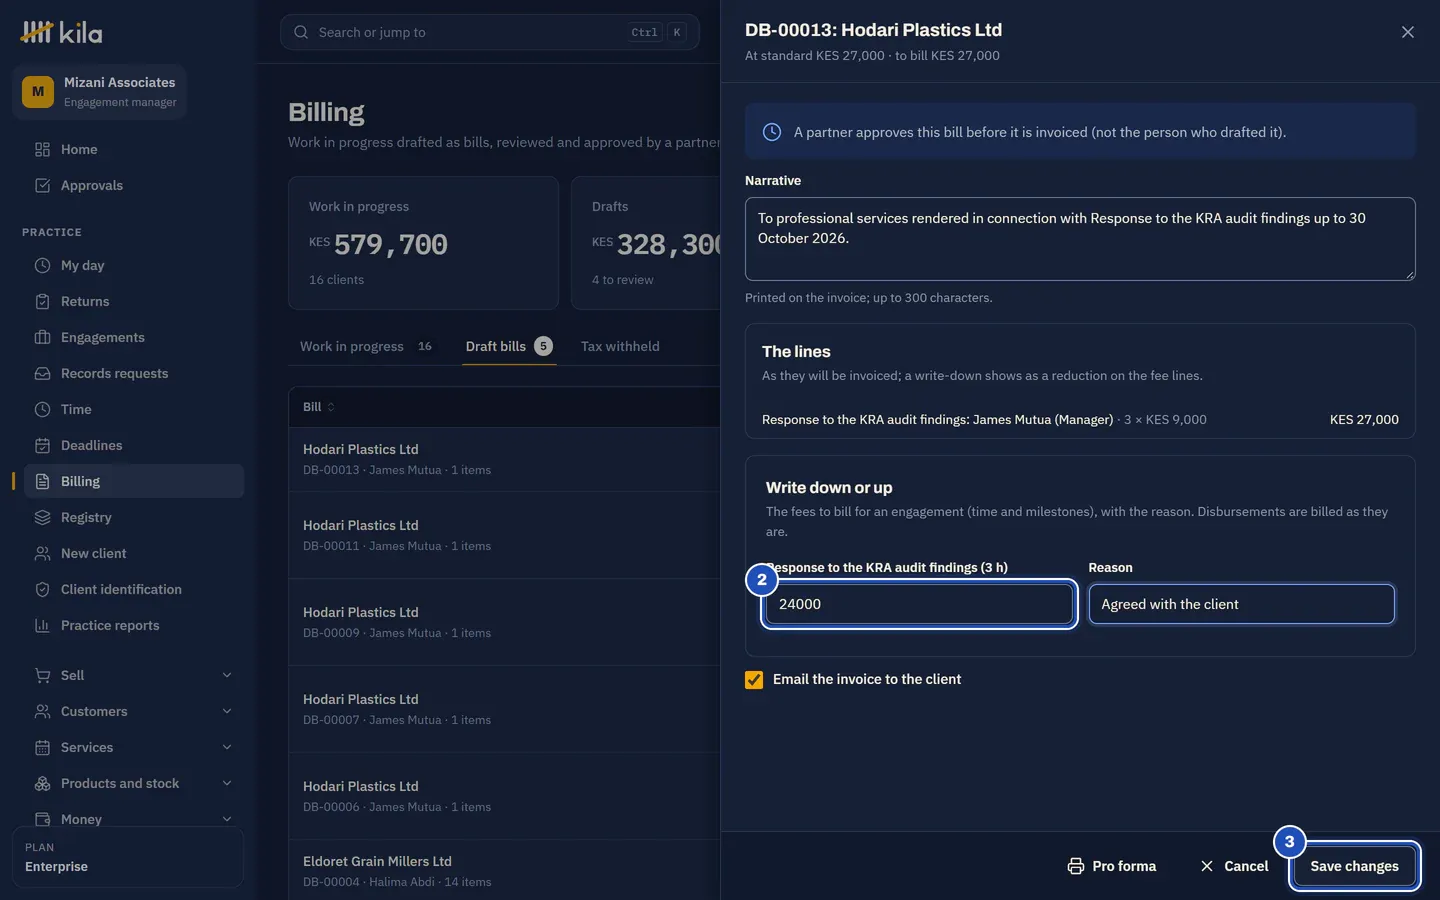
Task: Click the Sell shopping cart icon
Action: click(42, 675)
